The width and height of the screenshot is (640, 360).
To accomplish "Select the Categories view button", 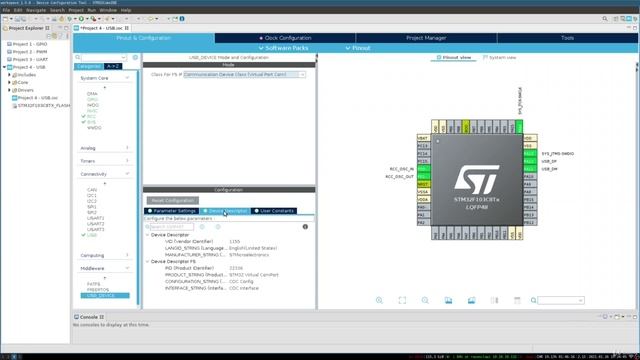I will click(x=89, y=66).
